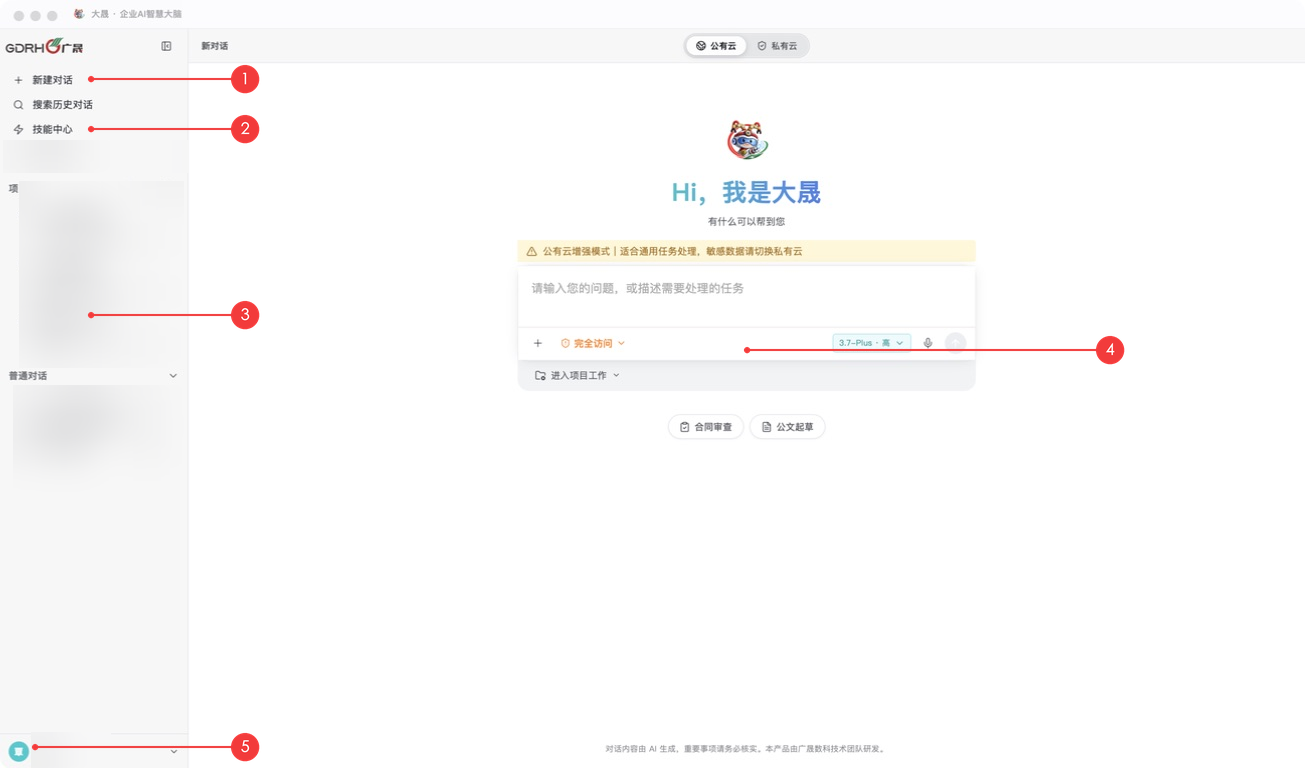The image size is (1305, 768).
Task: Focus the question input box
Action: point(746,295)
